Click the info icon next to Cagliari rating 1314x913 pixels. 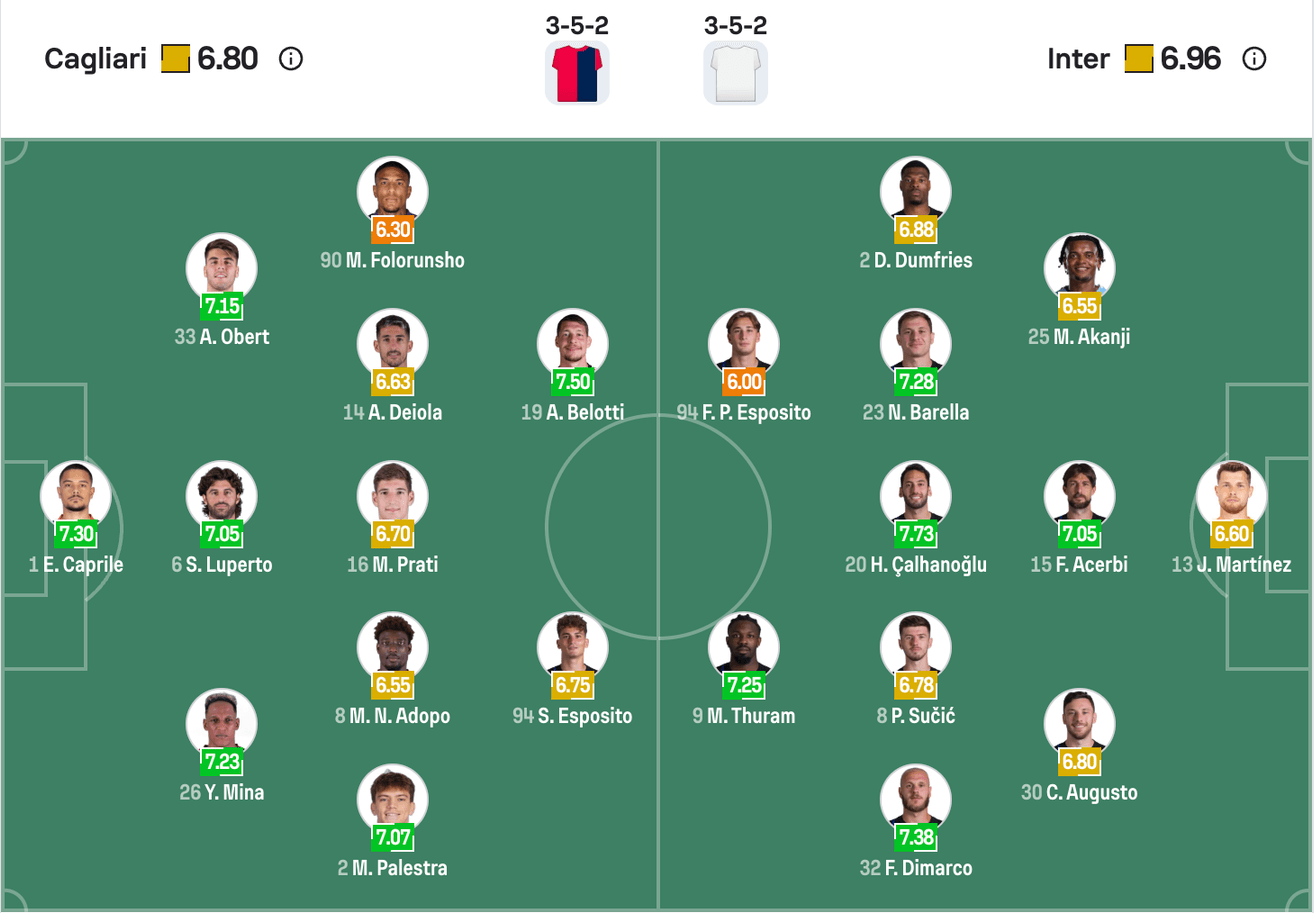[291, 59]
